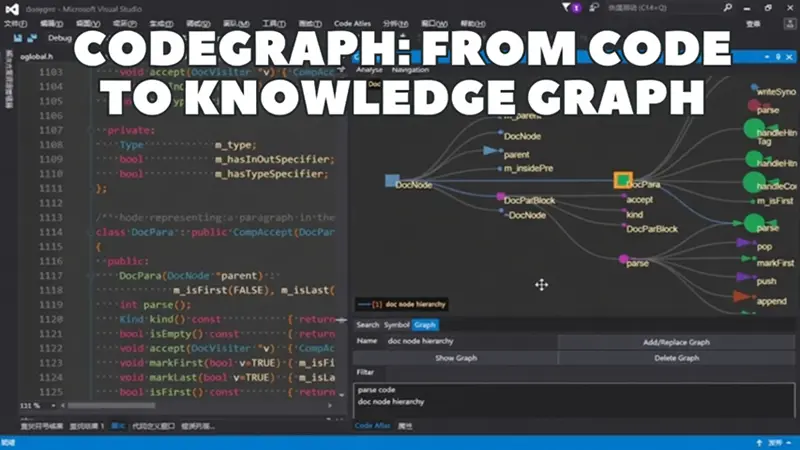Collapse the DocPara constructor fold marker
Screen dimensions: 800x450
point(90,276)
